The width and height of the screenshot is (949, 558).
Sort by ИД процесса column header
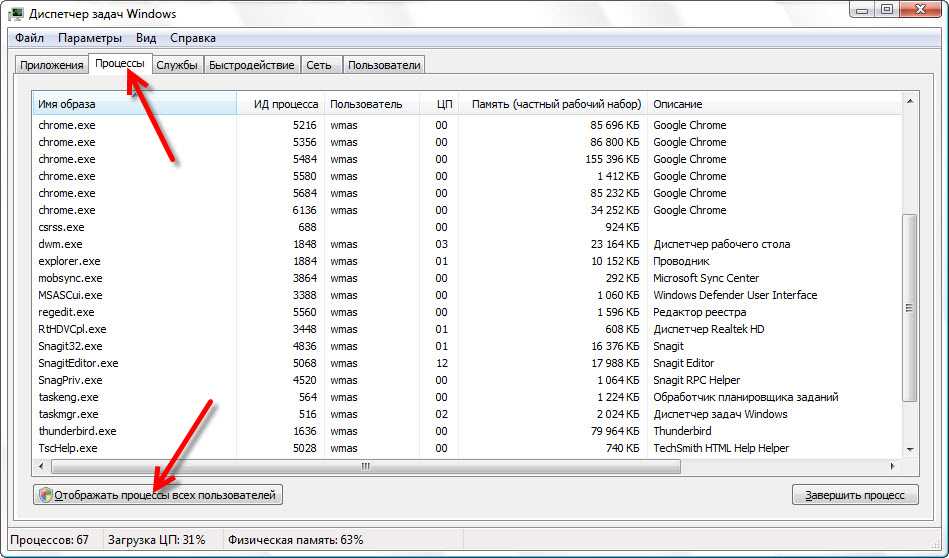(x=281, y=104)
